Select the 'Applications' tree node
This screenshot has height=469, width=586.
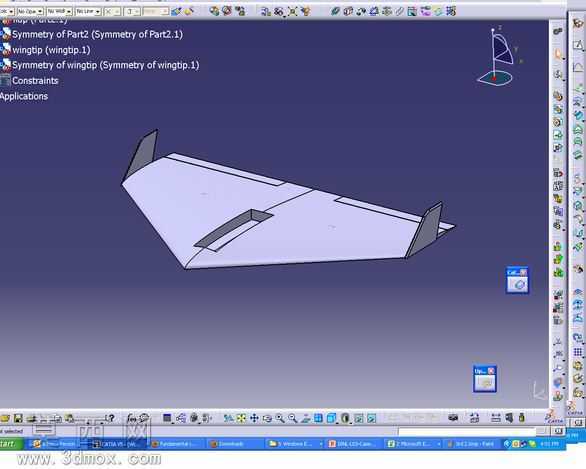[x=24, y=96]
